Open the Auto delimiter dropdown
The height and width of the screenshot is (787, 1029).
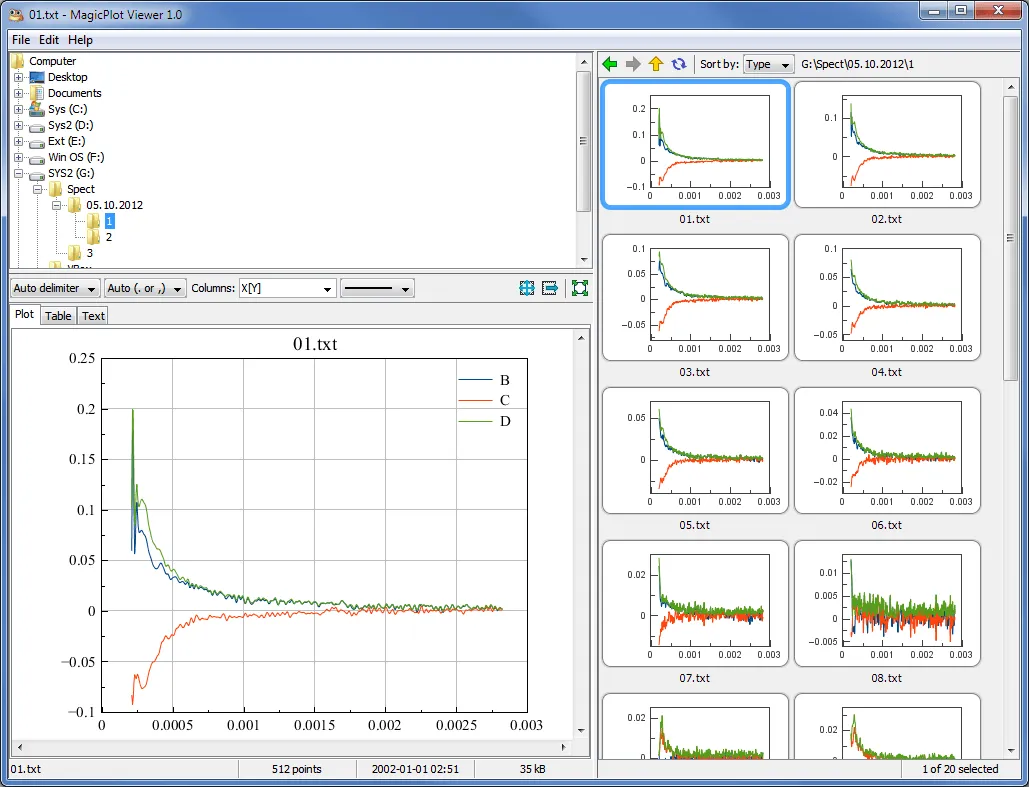(54, 288)
